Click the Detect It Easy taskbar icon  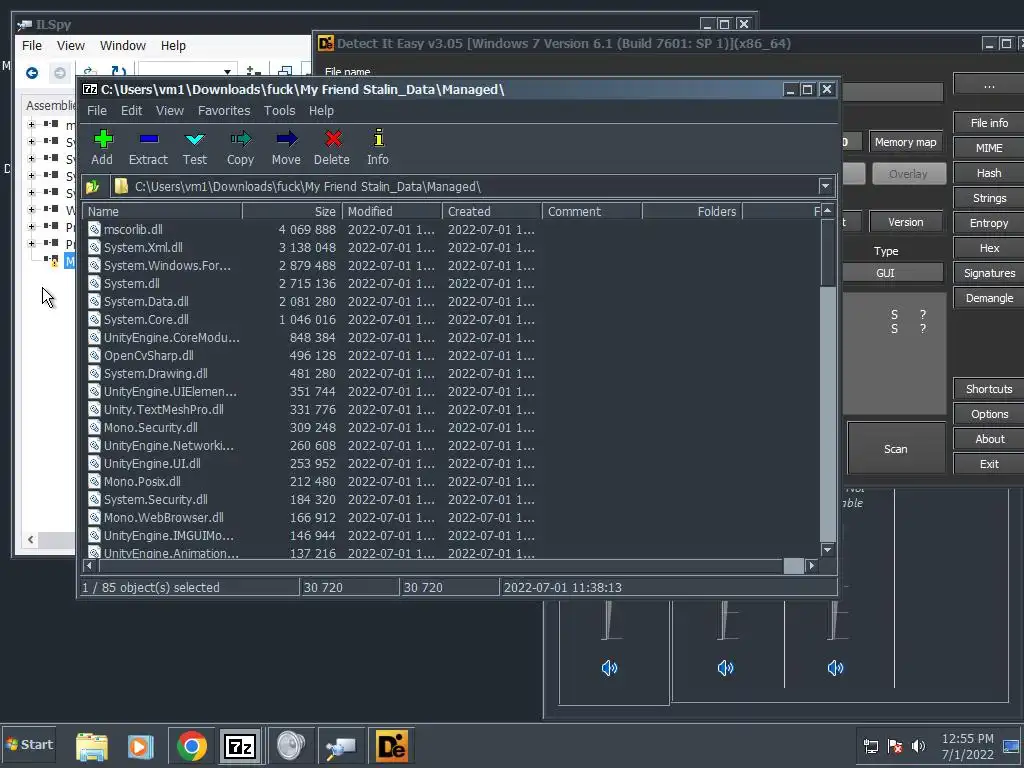[x=391, y=746]
